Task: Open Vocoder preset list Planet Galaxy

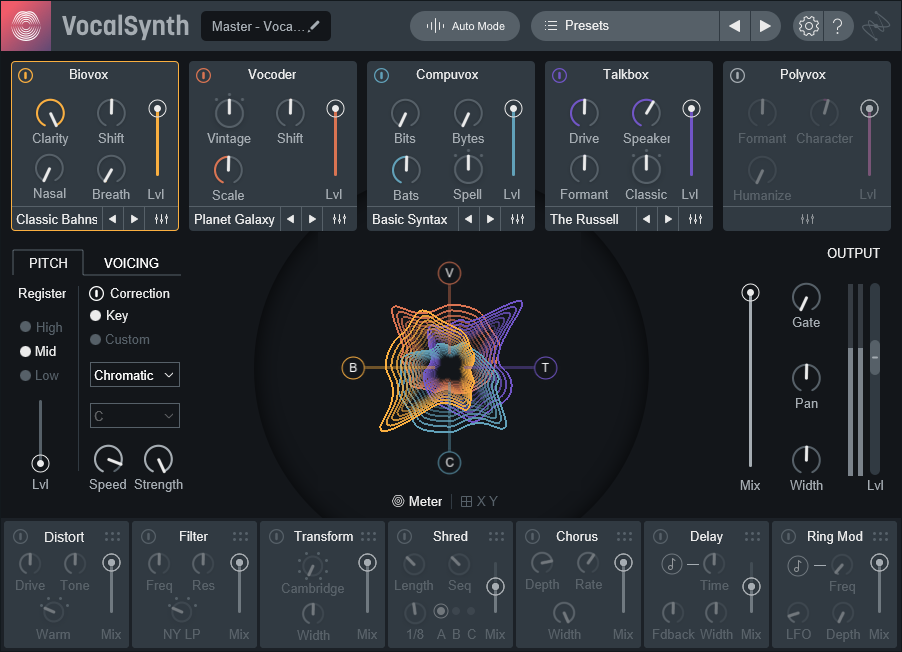Action: tap(234, 219)
